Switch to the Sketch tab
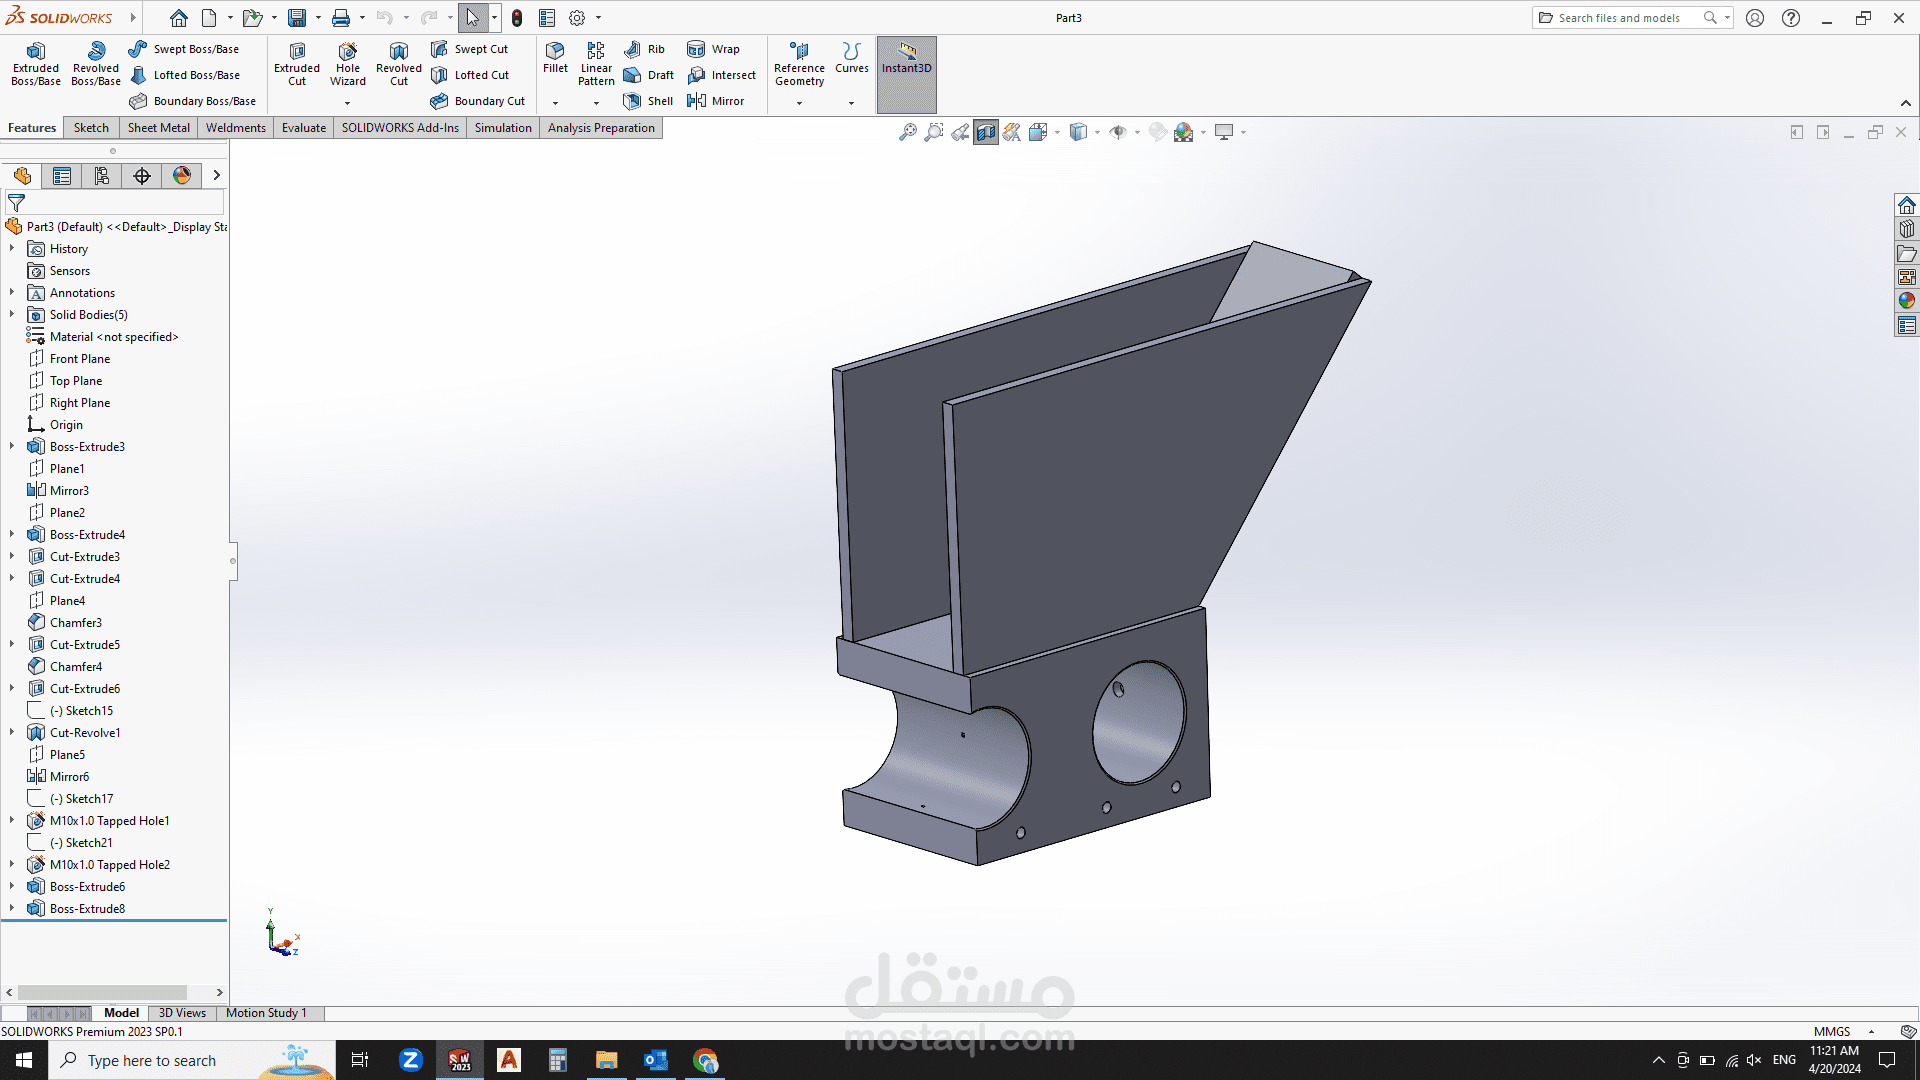This screenshot has height=1080, width=1920. (91, 128)
